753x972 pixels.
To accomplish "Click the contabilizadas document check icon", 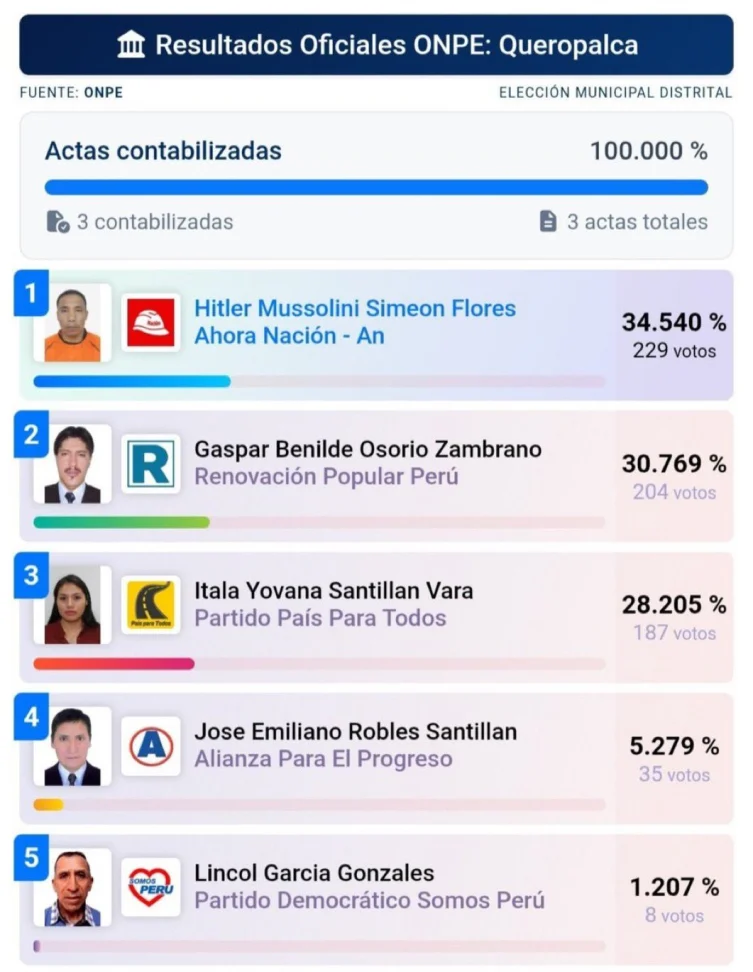I will (x=58, y=222).
